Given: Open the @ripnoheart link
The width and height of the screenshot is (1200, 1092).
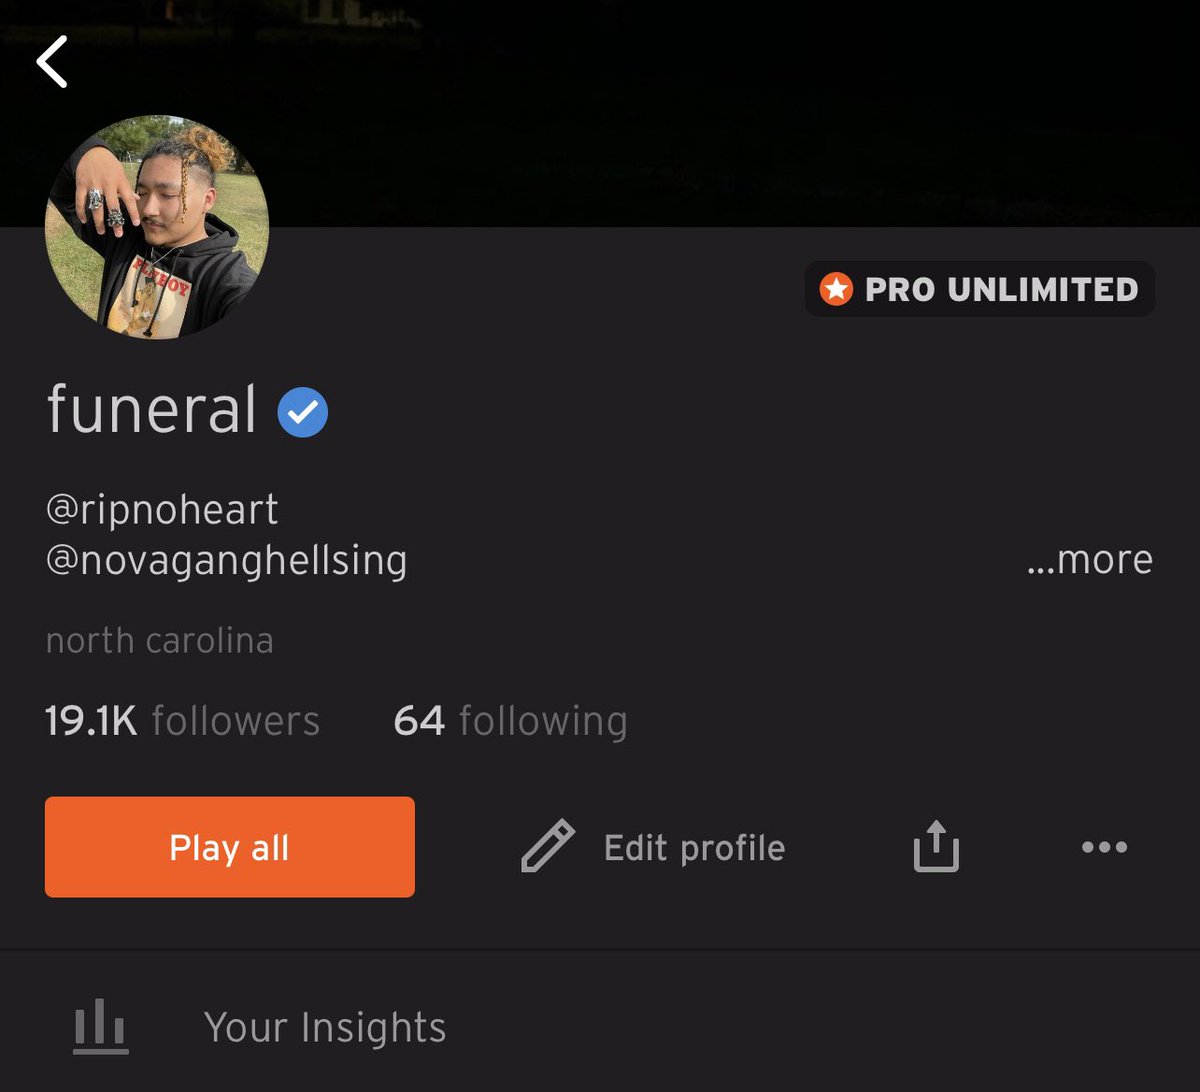Looking at the screenshot, I should pyautogui.click(x=162, y=510).
